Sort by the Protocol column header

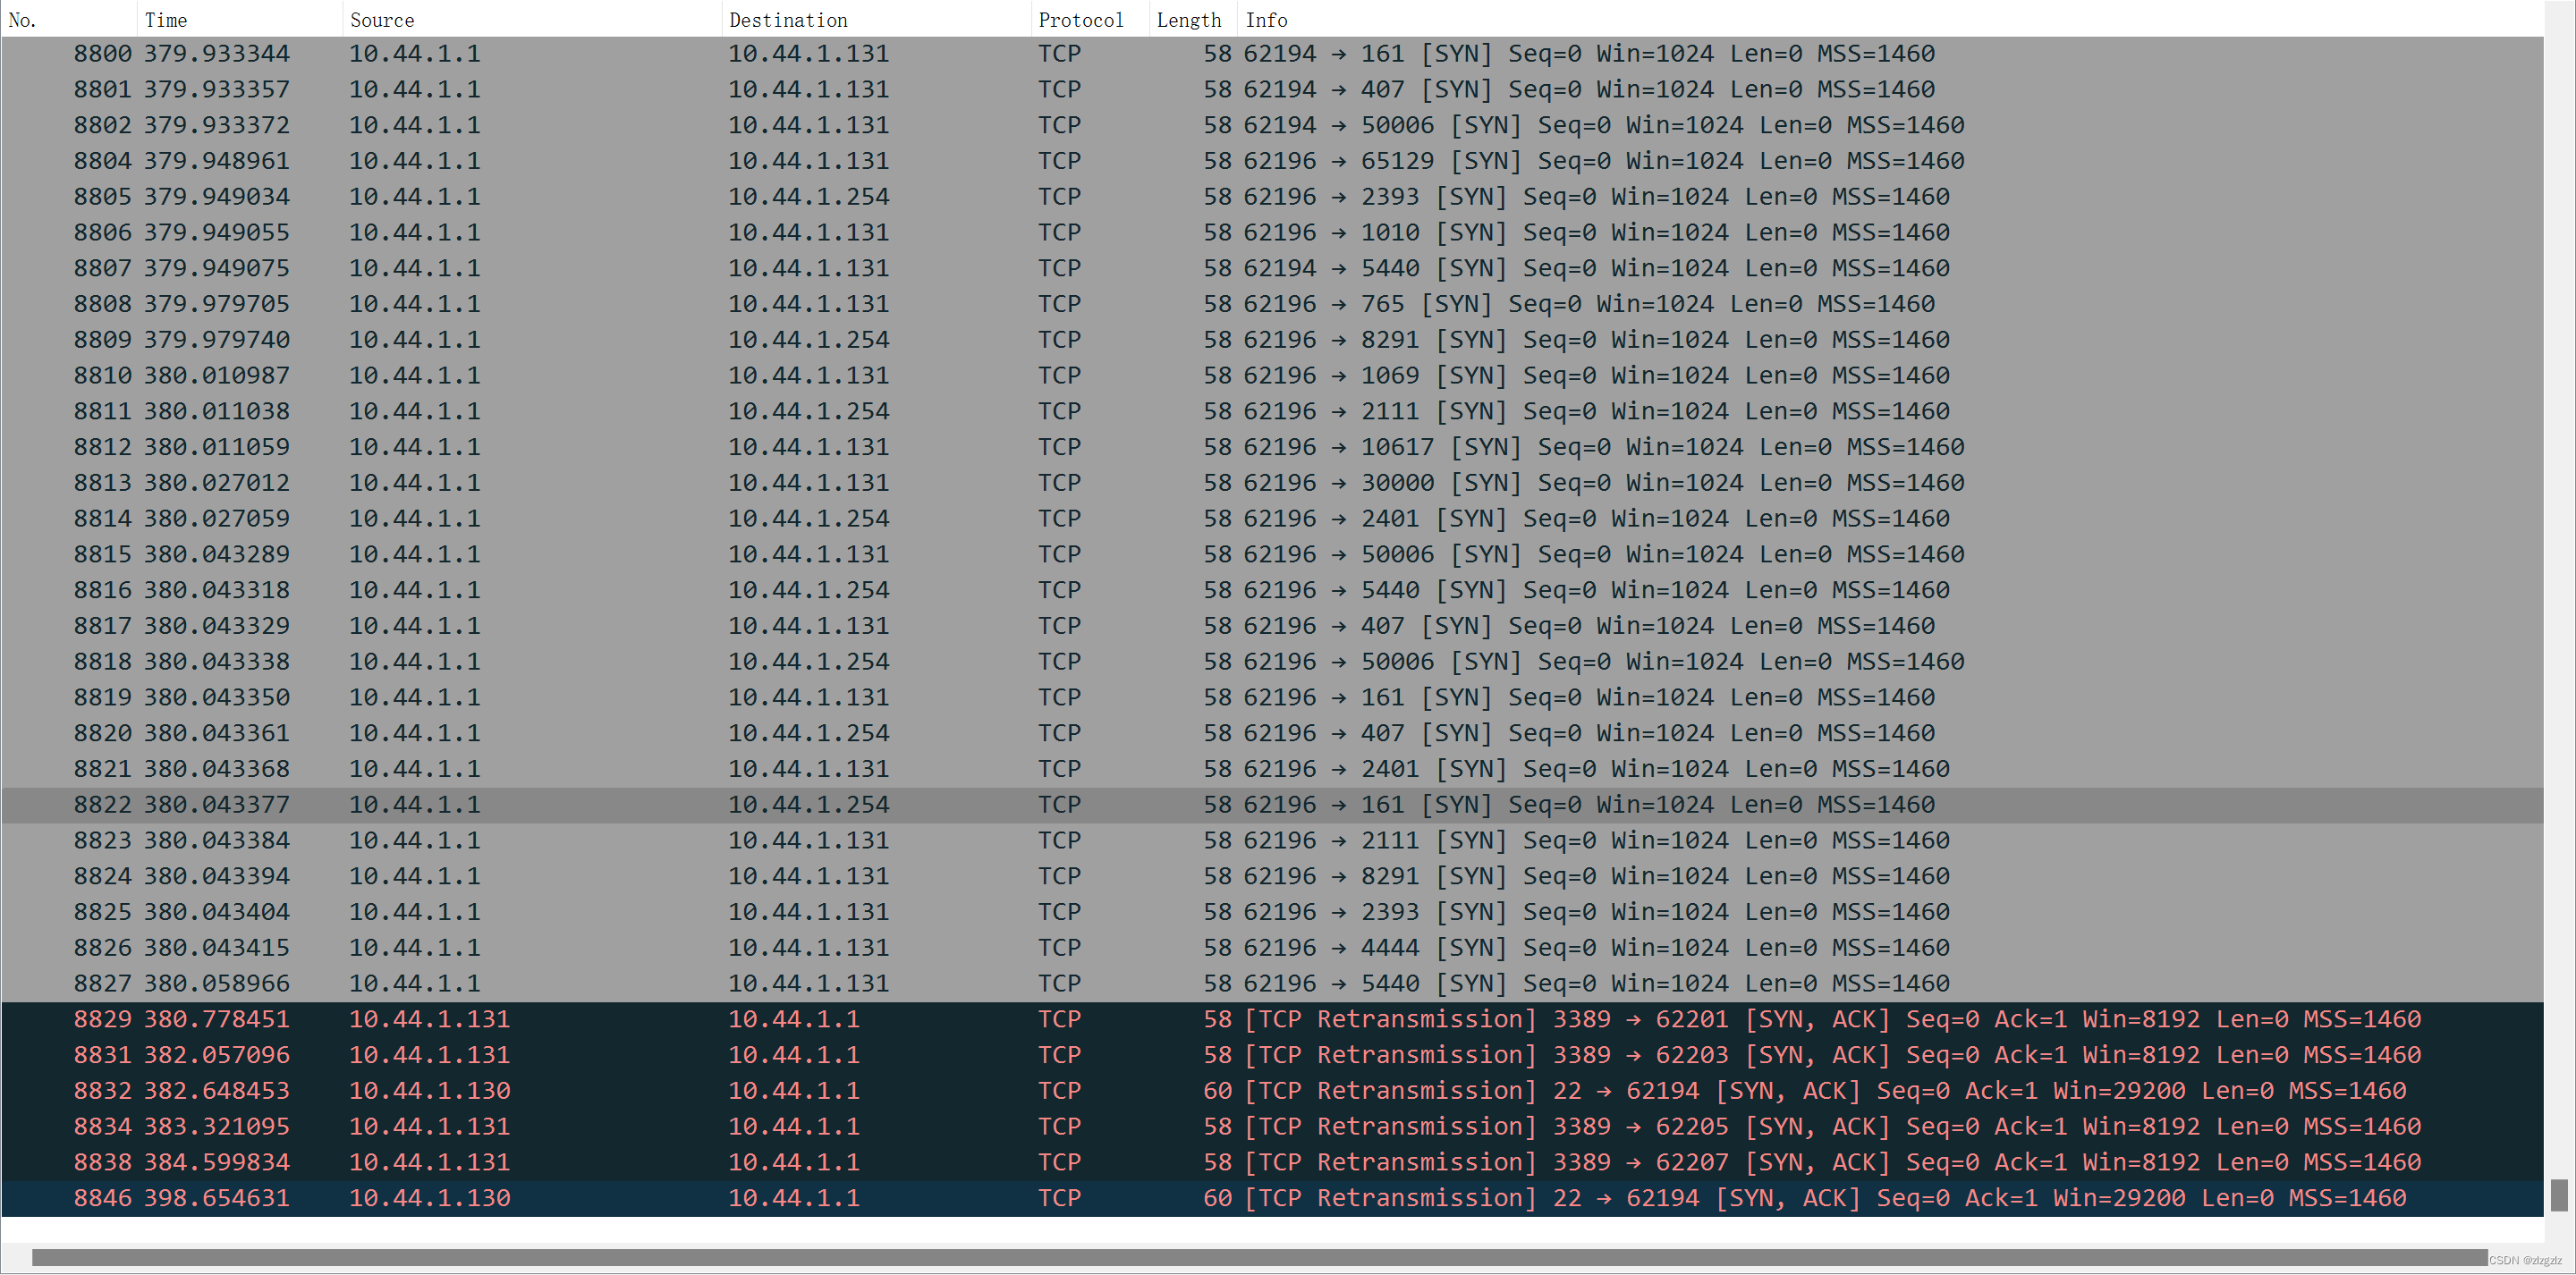(1080, 20)
